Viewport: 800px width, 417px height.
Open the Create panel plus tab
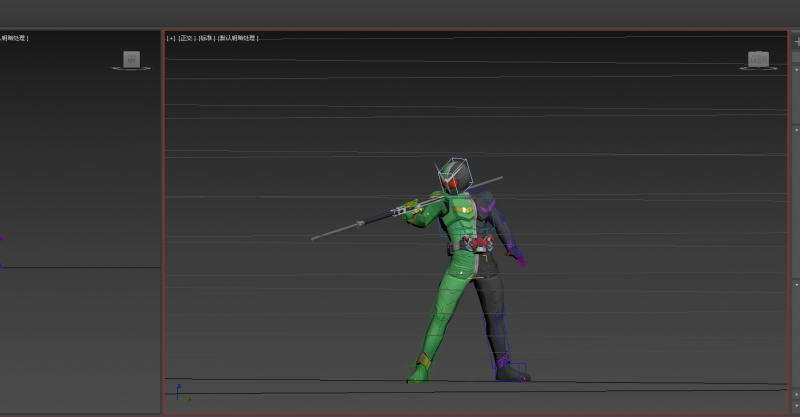796,41
